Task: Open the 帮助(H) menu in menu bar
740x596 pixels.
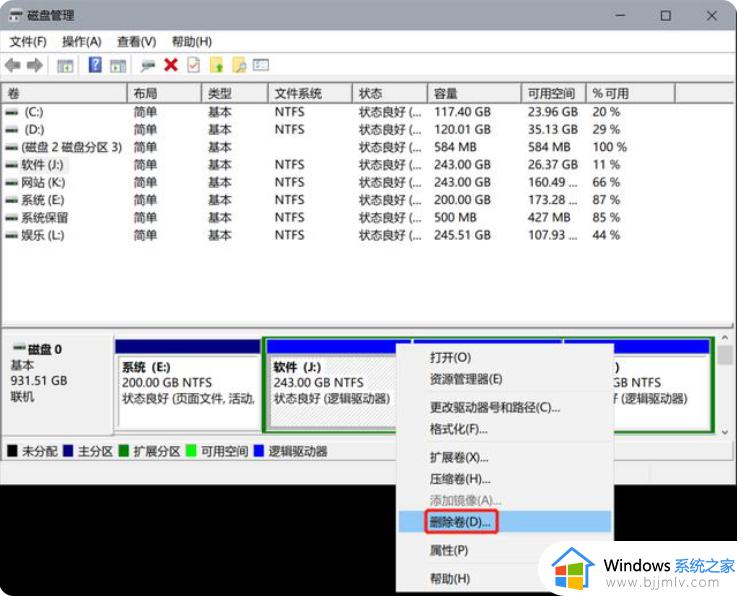Action: coord(192,42)
